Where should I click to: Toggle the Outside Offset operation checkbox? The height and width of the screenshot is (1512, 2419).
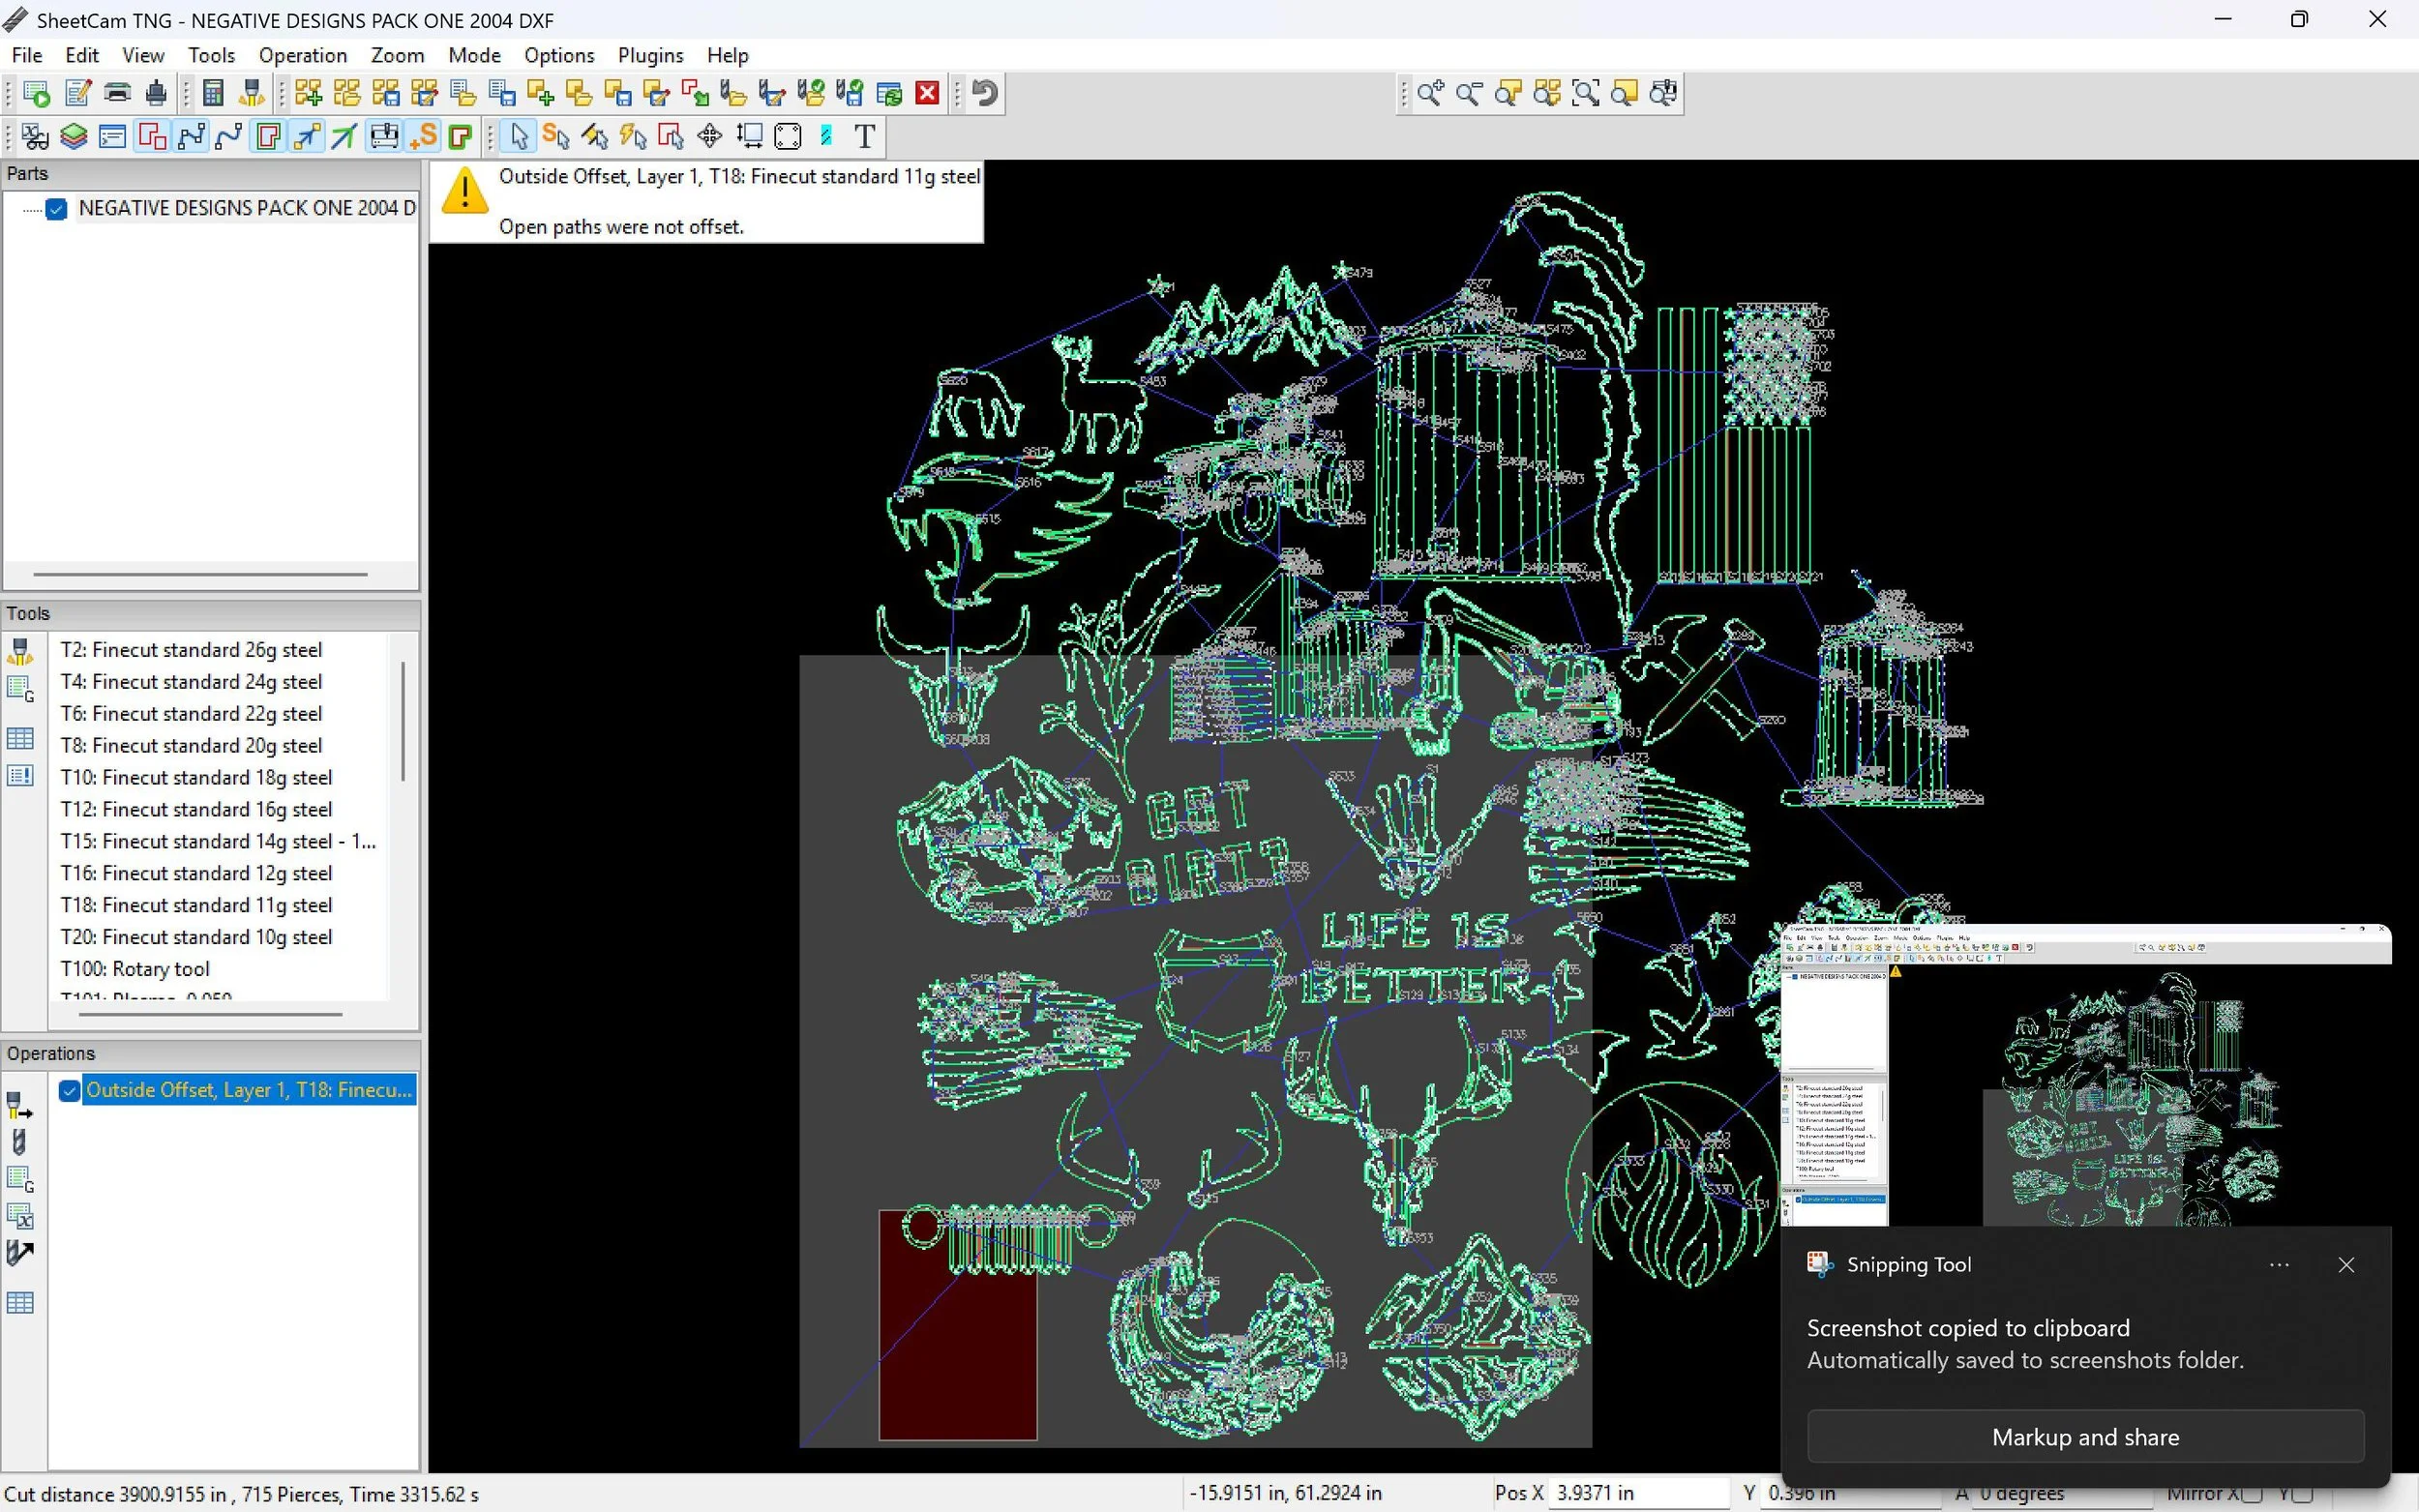(x=69, y=1090)
